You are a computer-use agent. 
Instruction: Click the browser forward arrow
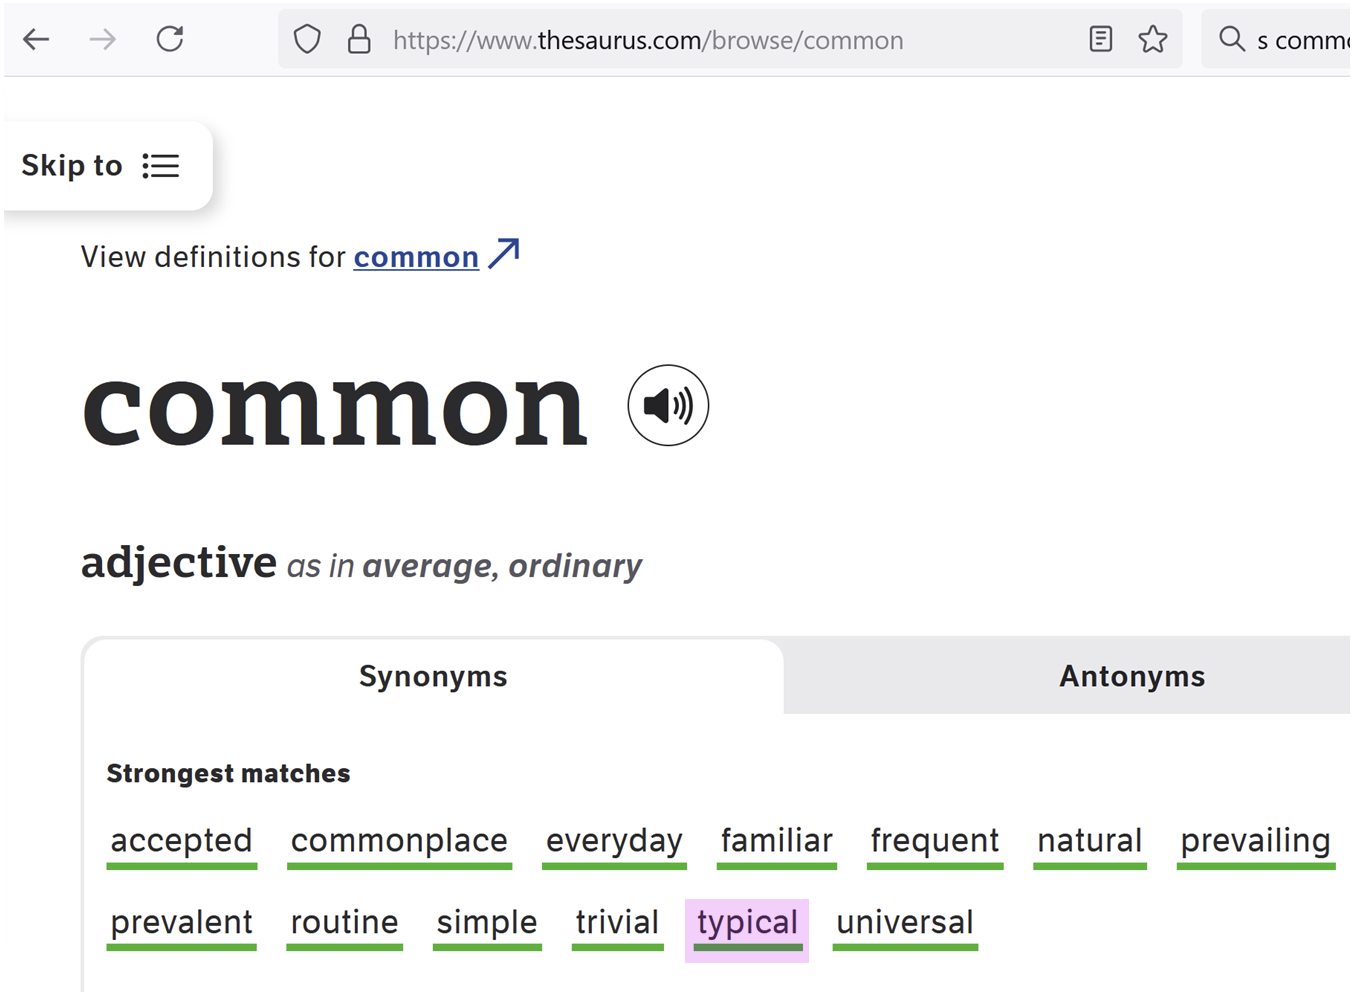click(x=102, y=40)
